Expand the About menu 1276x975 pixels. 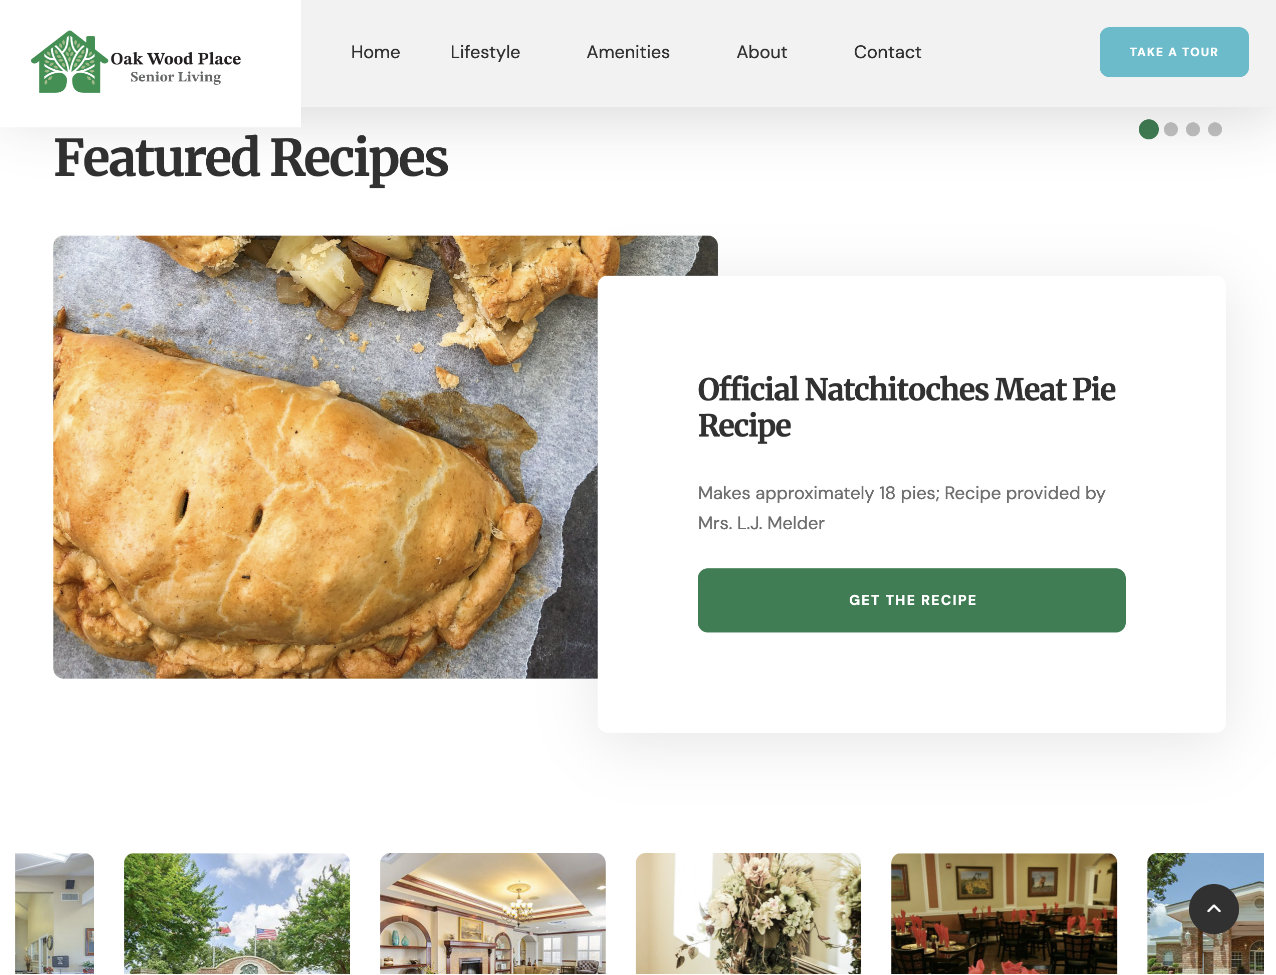[762, 52]
